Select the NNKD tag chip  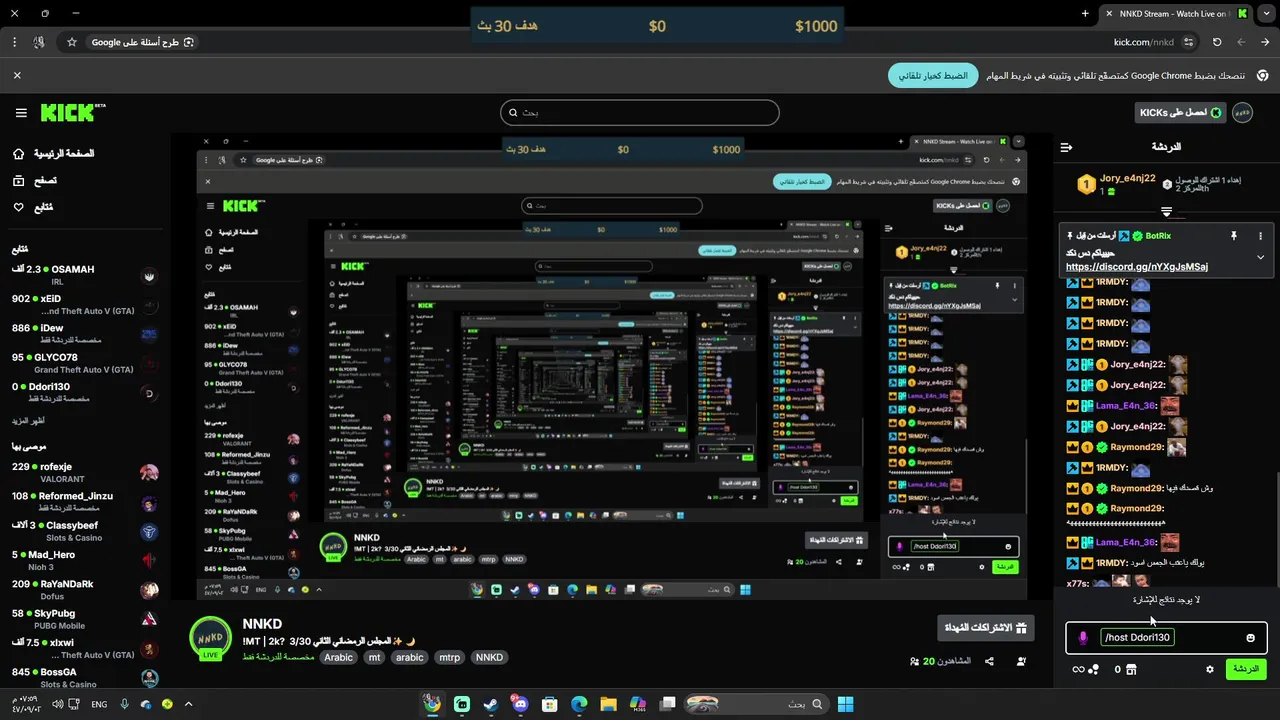[489, 657]
